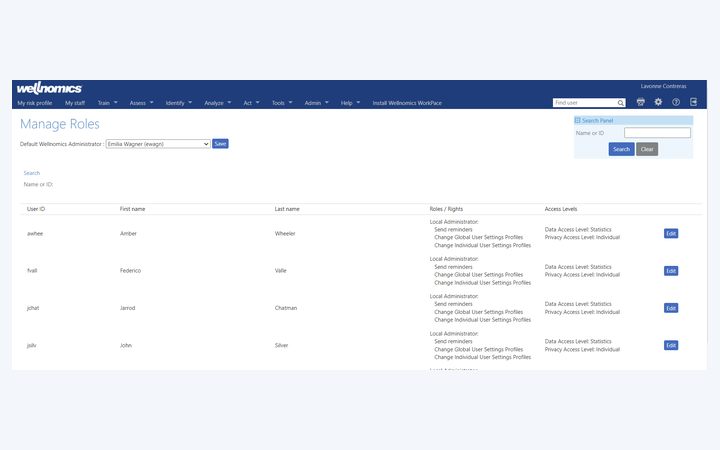Click last name Chatman
Viewport: 720px width, 450px height.
coord(286,308)
